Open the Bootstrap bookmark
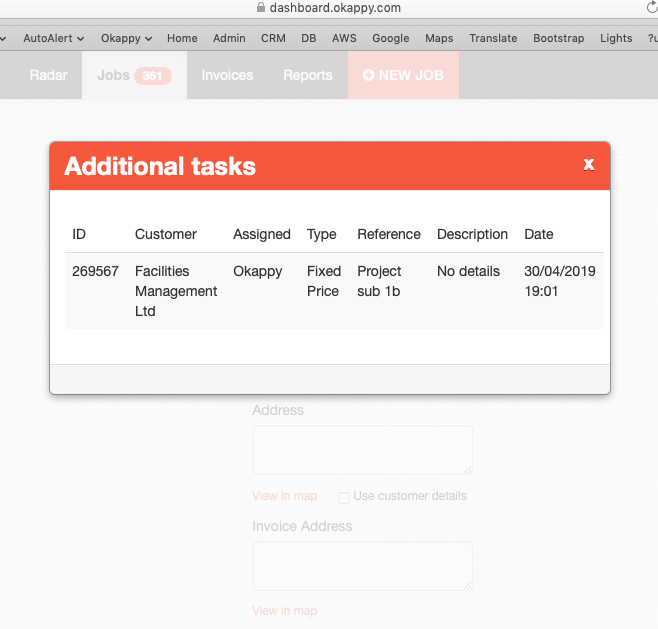The width and height of the screenshot is (658, 629). click(559, 38)
